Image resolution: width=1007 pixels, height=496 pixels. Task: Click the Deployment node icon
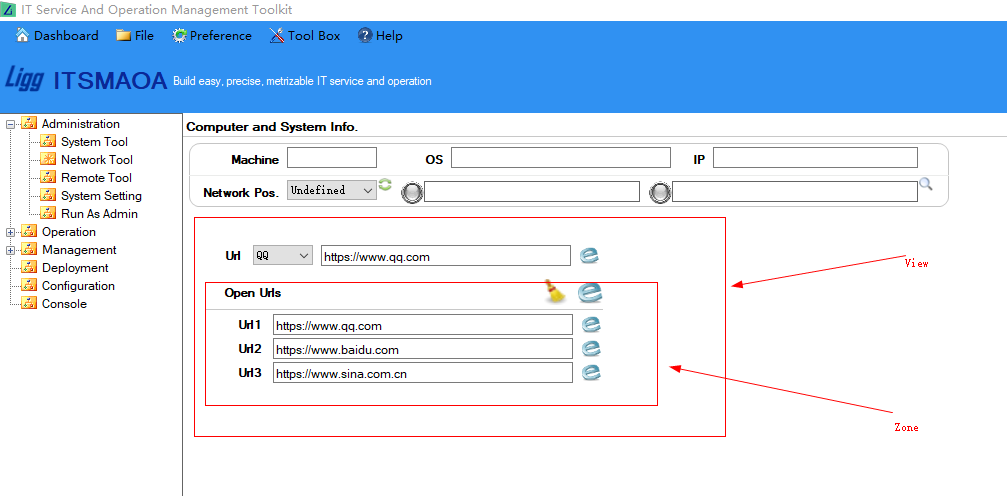[x=29, y=267]
